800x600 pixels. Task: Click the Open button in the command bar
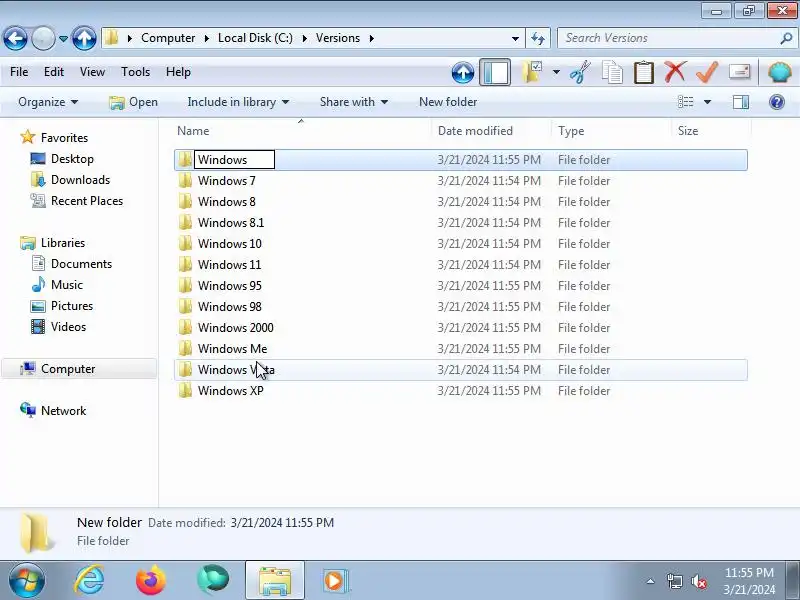point(134,102)
